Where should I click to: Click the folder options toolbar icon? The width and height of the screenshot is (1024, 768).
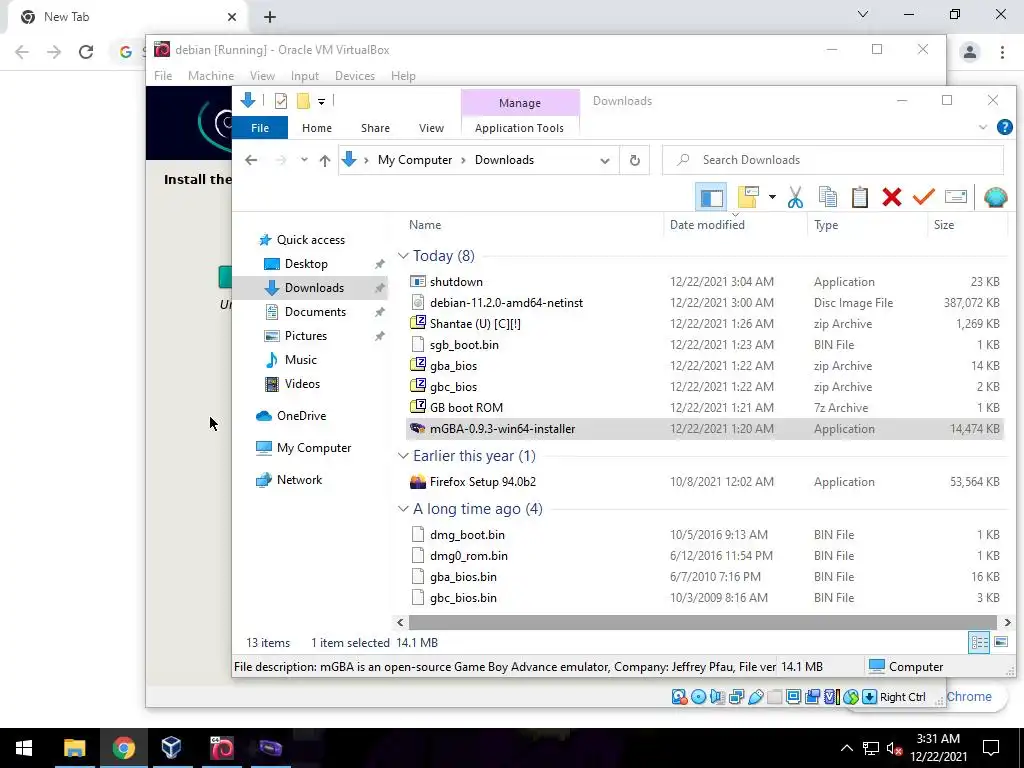pyautogui.click(x=748, y=197)
